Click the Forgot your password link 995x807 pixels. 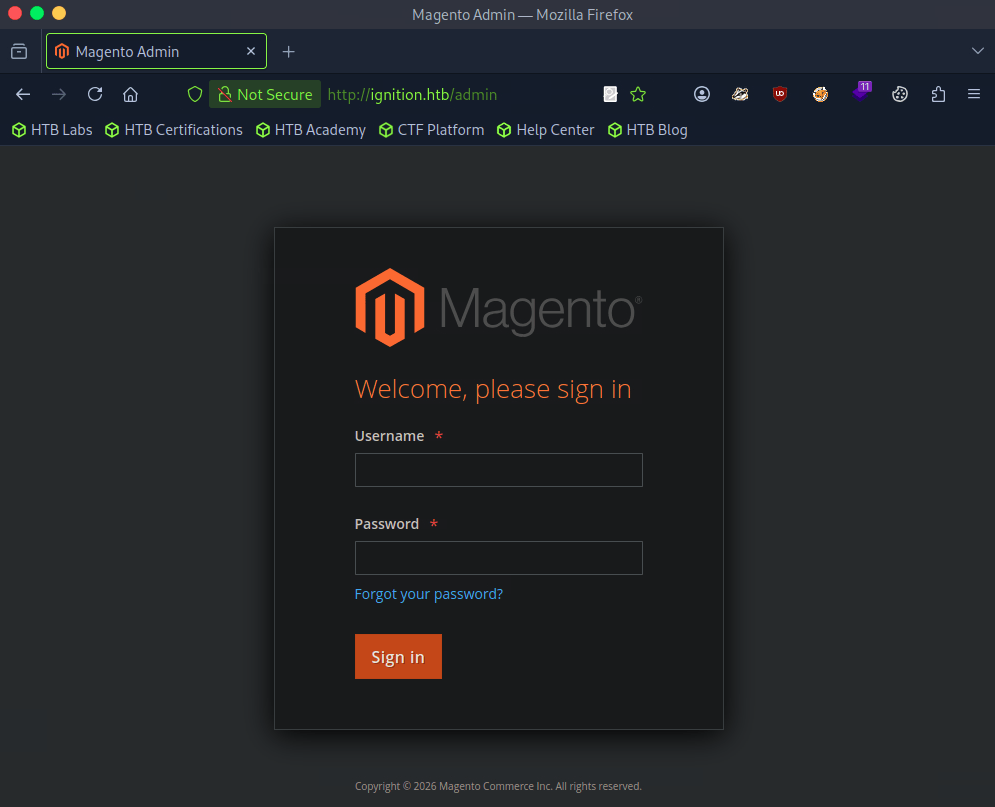(428, 594)
